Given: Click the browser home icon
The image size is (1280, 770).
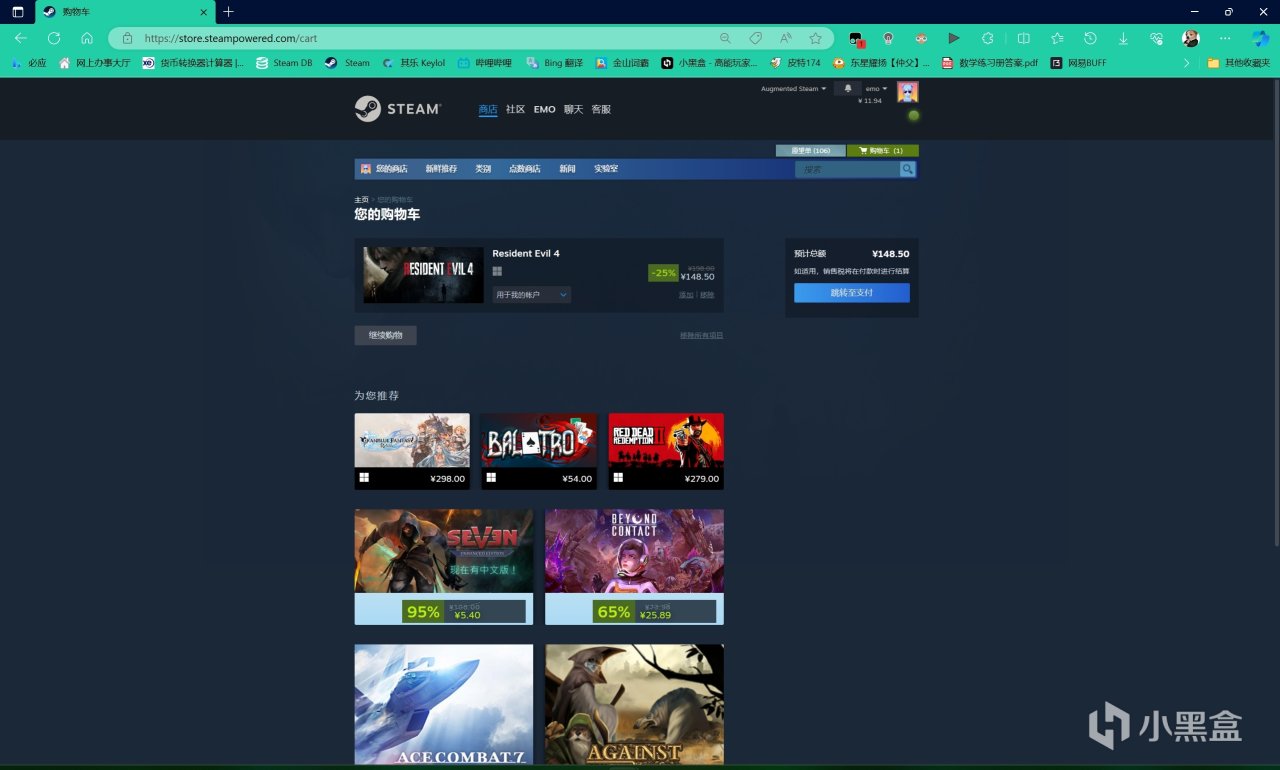Looking at the screenshot, I should tap(87, 38).
